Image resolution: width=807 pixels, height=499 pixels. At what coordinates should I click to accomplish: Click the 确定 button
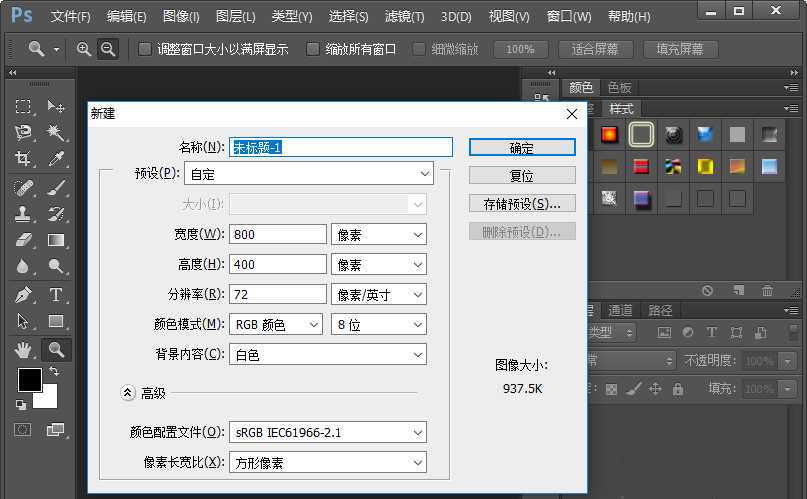522,147
